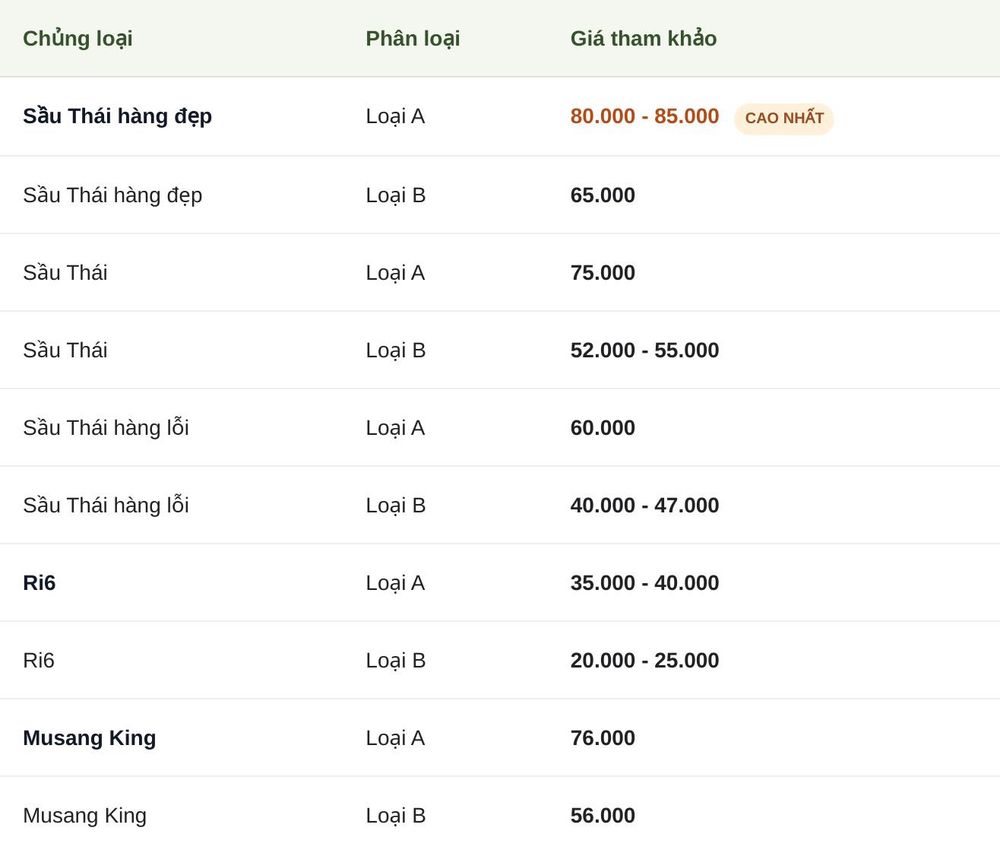Click Loại B in the last Musang King row

click(x=395, y=815)
